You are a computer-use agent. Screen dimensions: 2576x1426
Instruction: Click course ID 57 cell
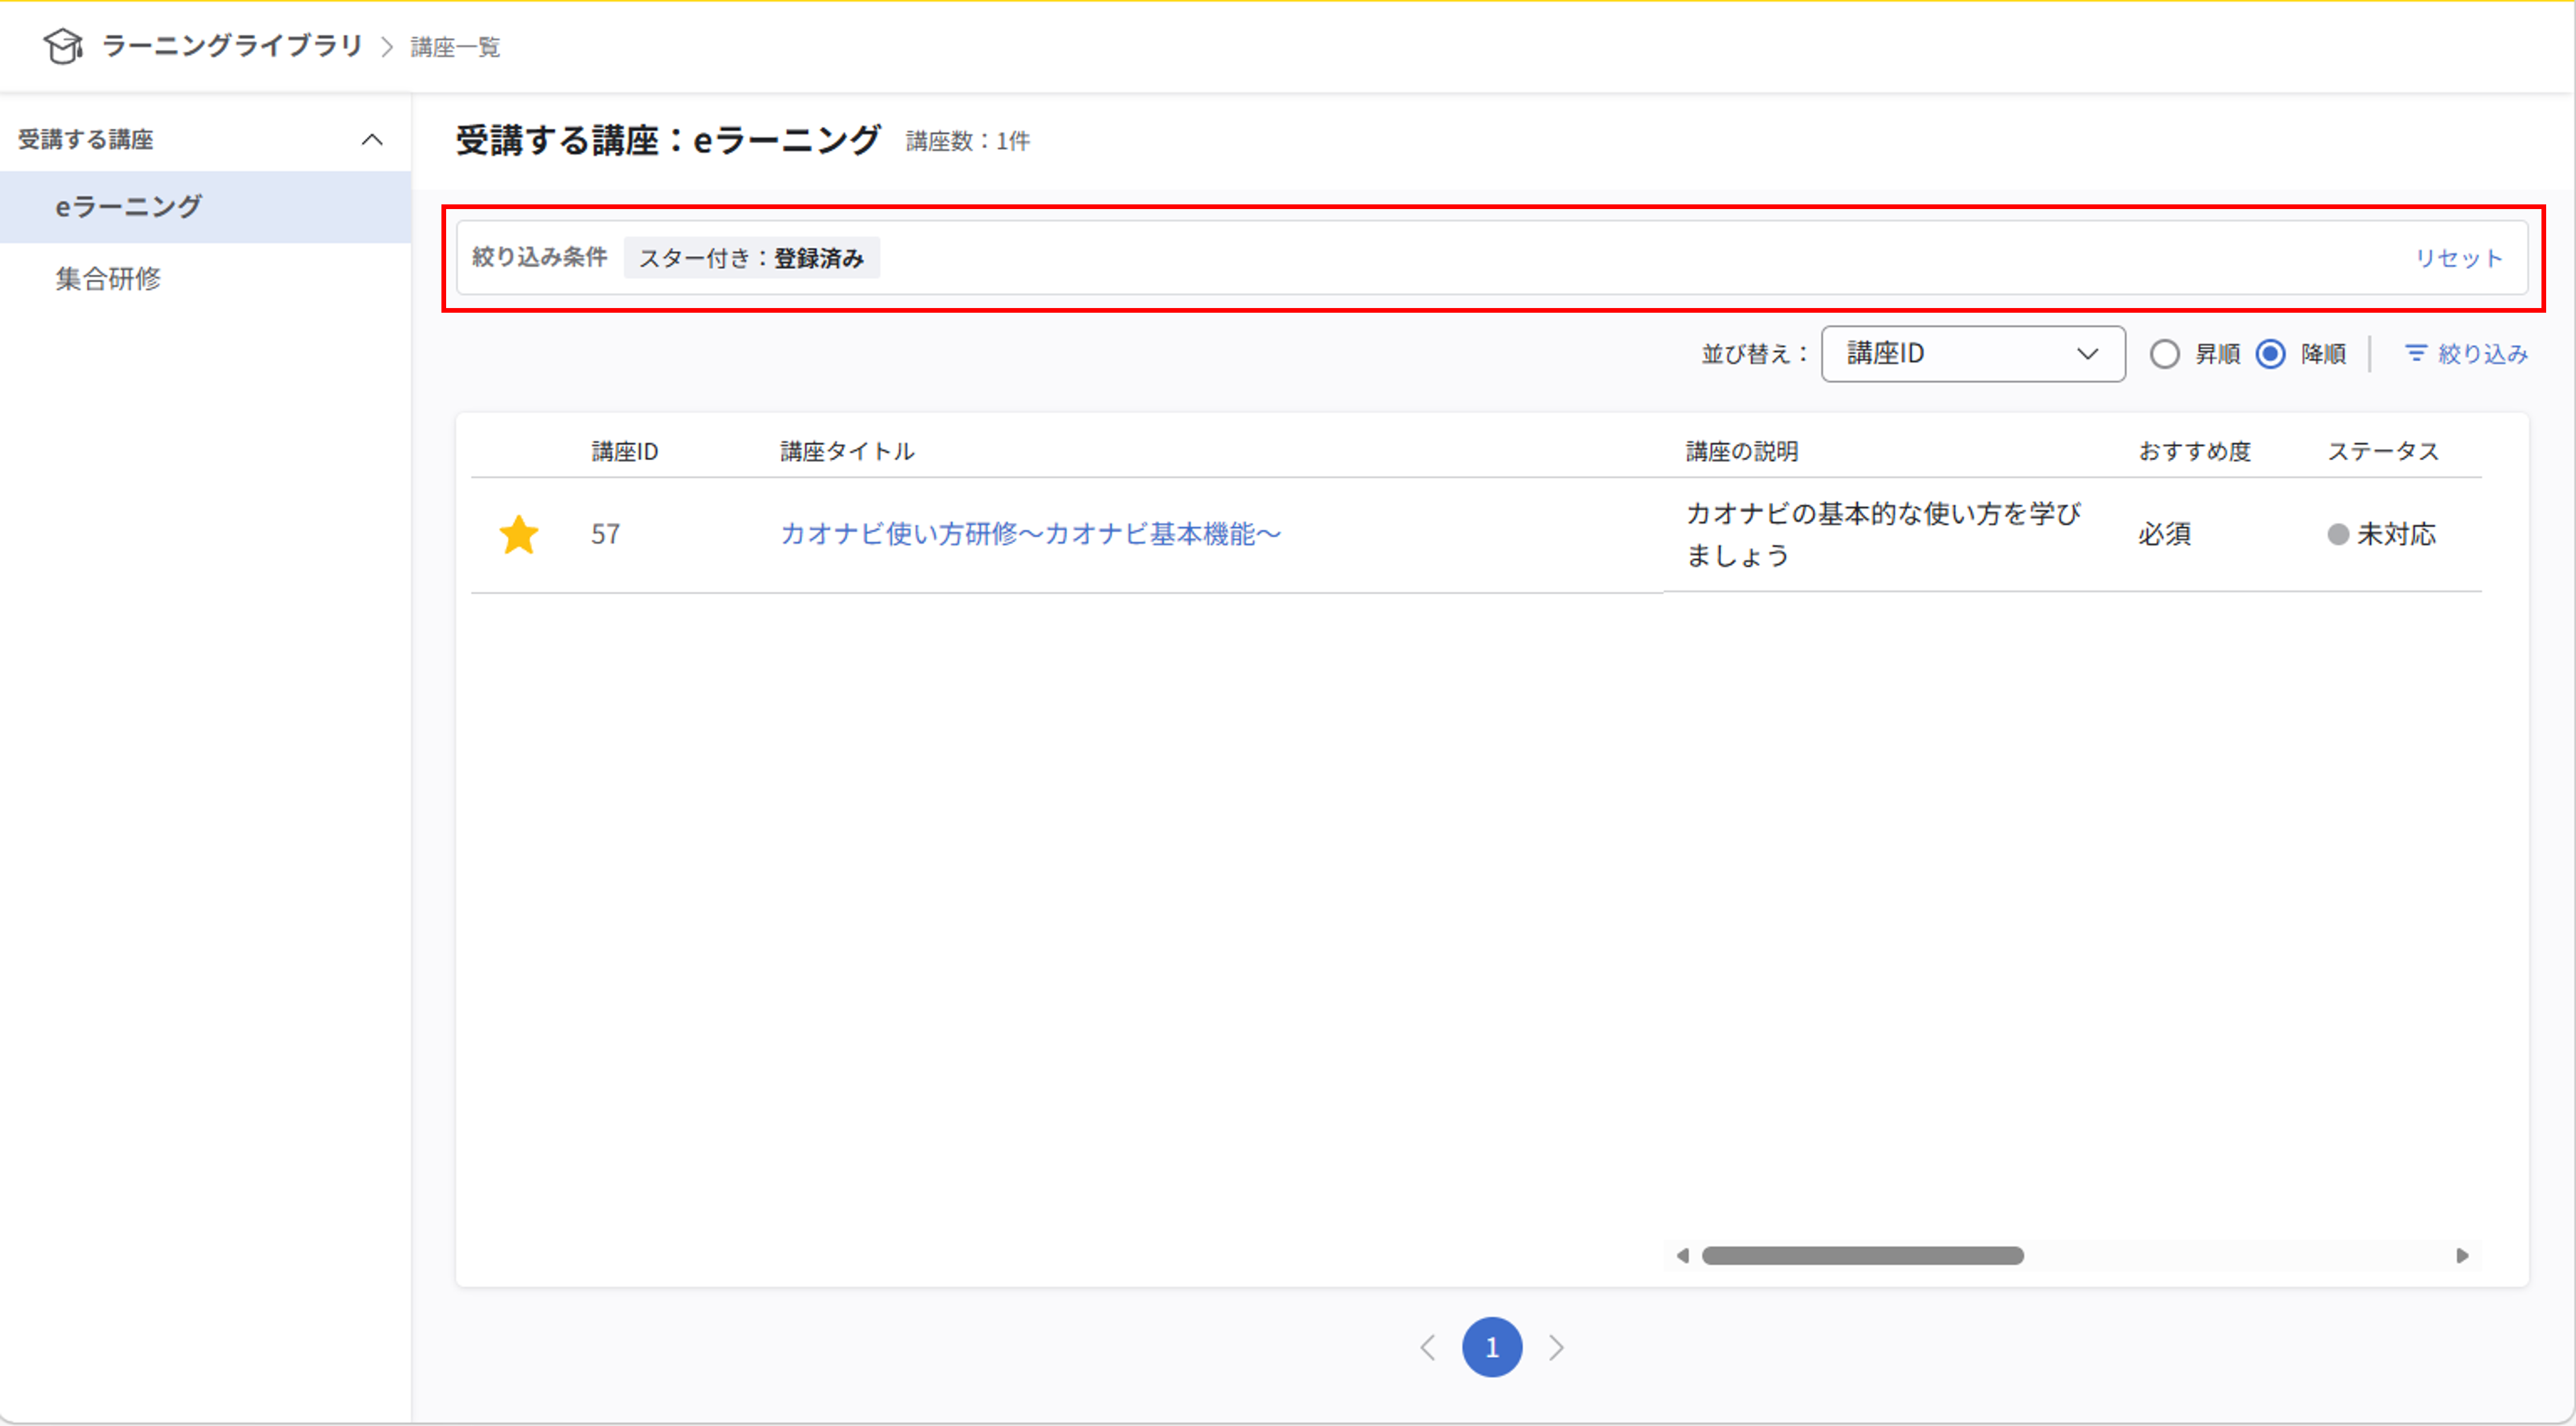click(605, 534)
